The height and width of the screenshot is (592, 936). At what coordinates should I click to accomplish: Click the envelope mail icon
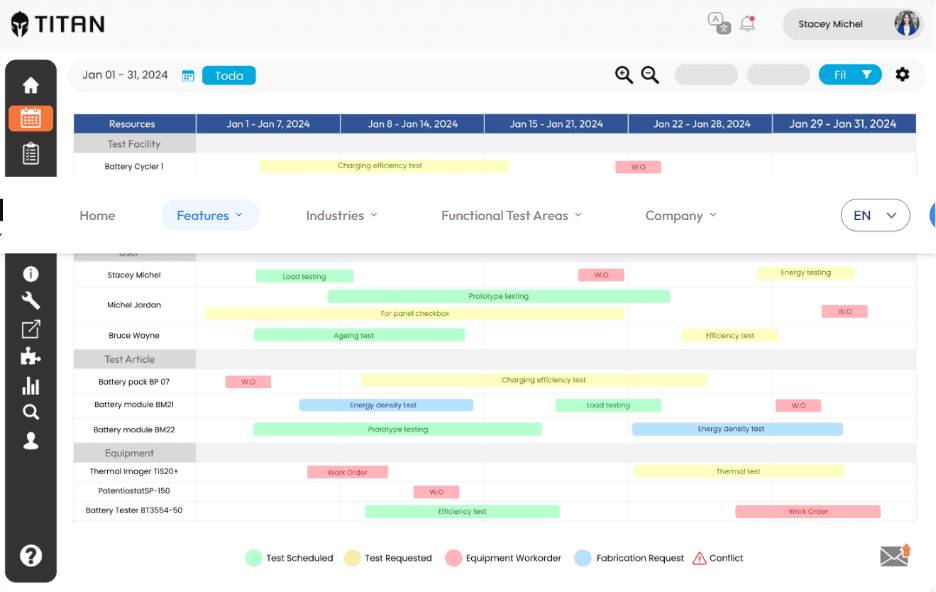(895, 555)
